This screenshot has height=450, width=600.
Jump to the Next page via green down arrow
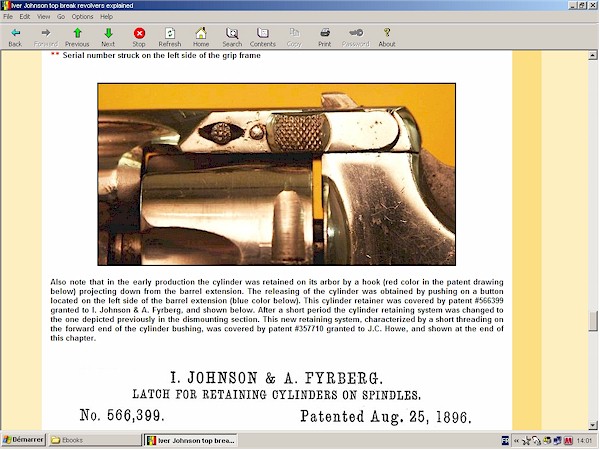click(x=108, y=37)
